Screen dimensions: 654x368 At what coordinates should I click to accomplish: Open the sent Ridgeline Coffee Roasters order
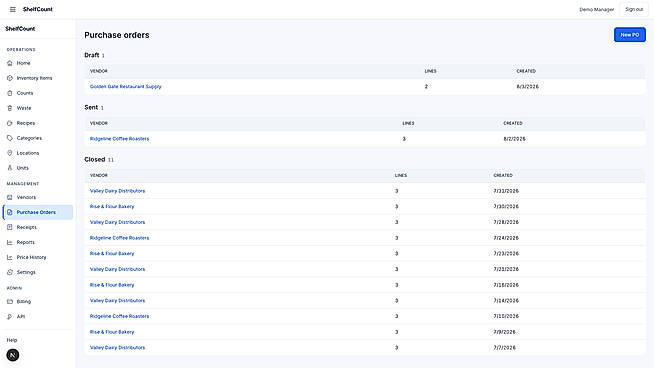[x=119, y=139]
